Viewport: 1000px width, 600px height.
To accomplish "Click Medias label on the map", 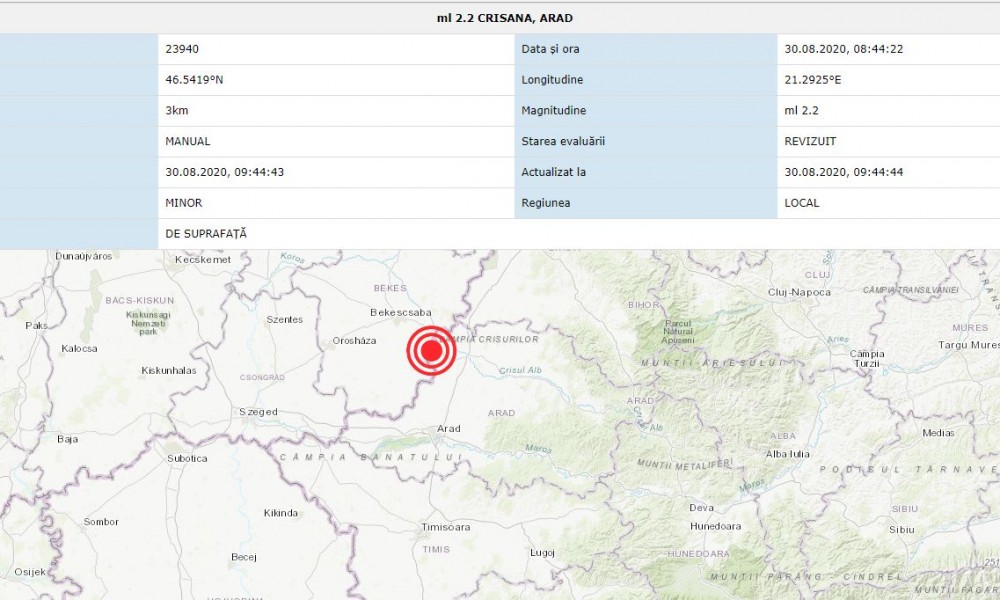I will tap(938, 433).
